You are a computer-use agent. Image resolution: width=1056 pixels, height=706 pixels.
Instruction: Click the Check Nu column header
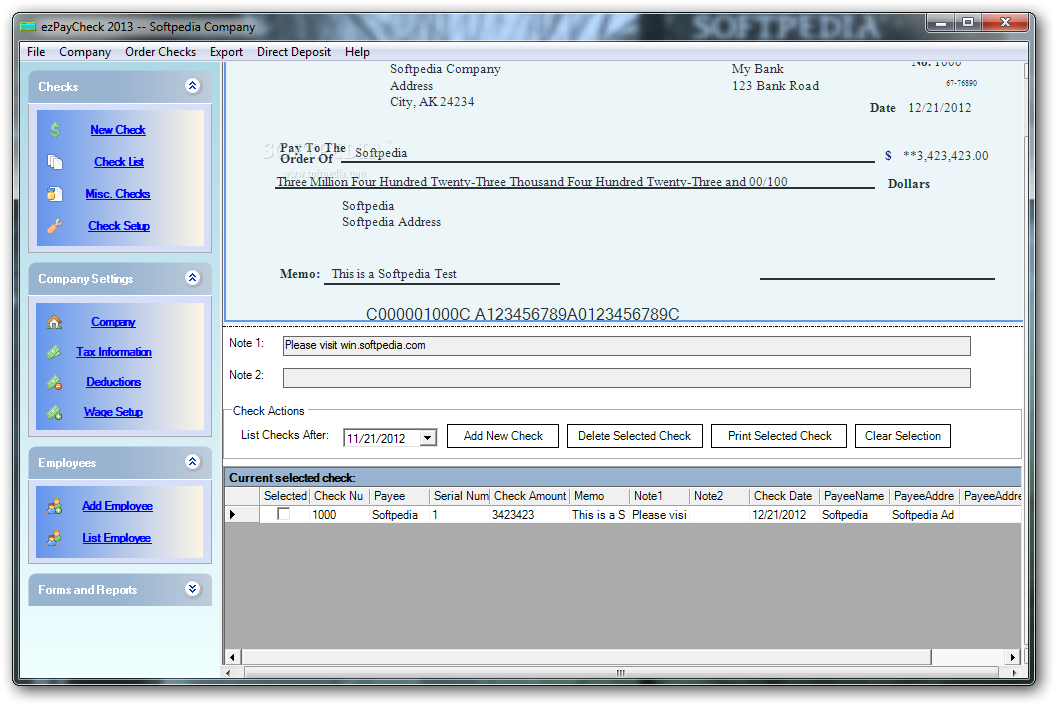(x=339, y=496)
